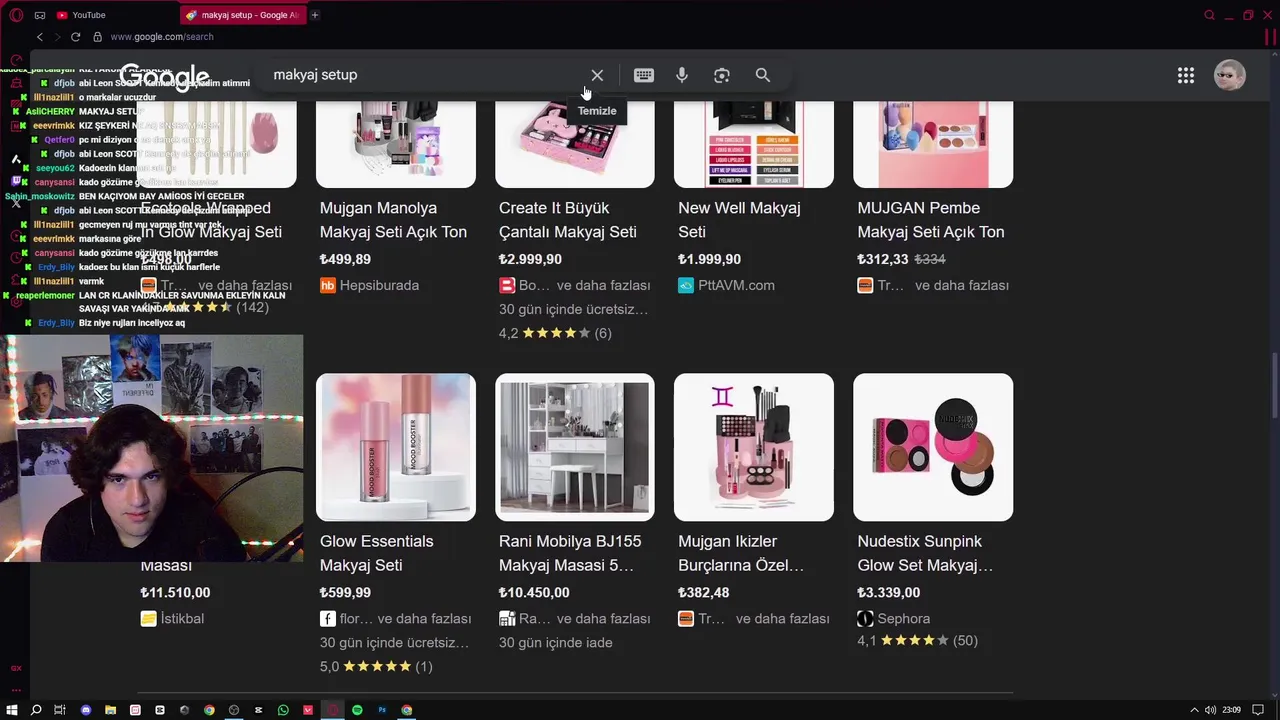Open Mujgan Manolya Makyaj Seti Açık Ton
The image size is (1280, 720).
tap(393, 220)
